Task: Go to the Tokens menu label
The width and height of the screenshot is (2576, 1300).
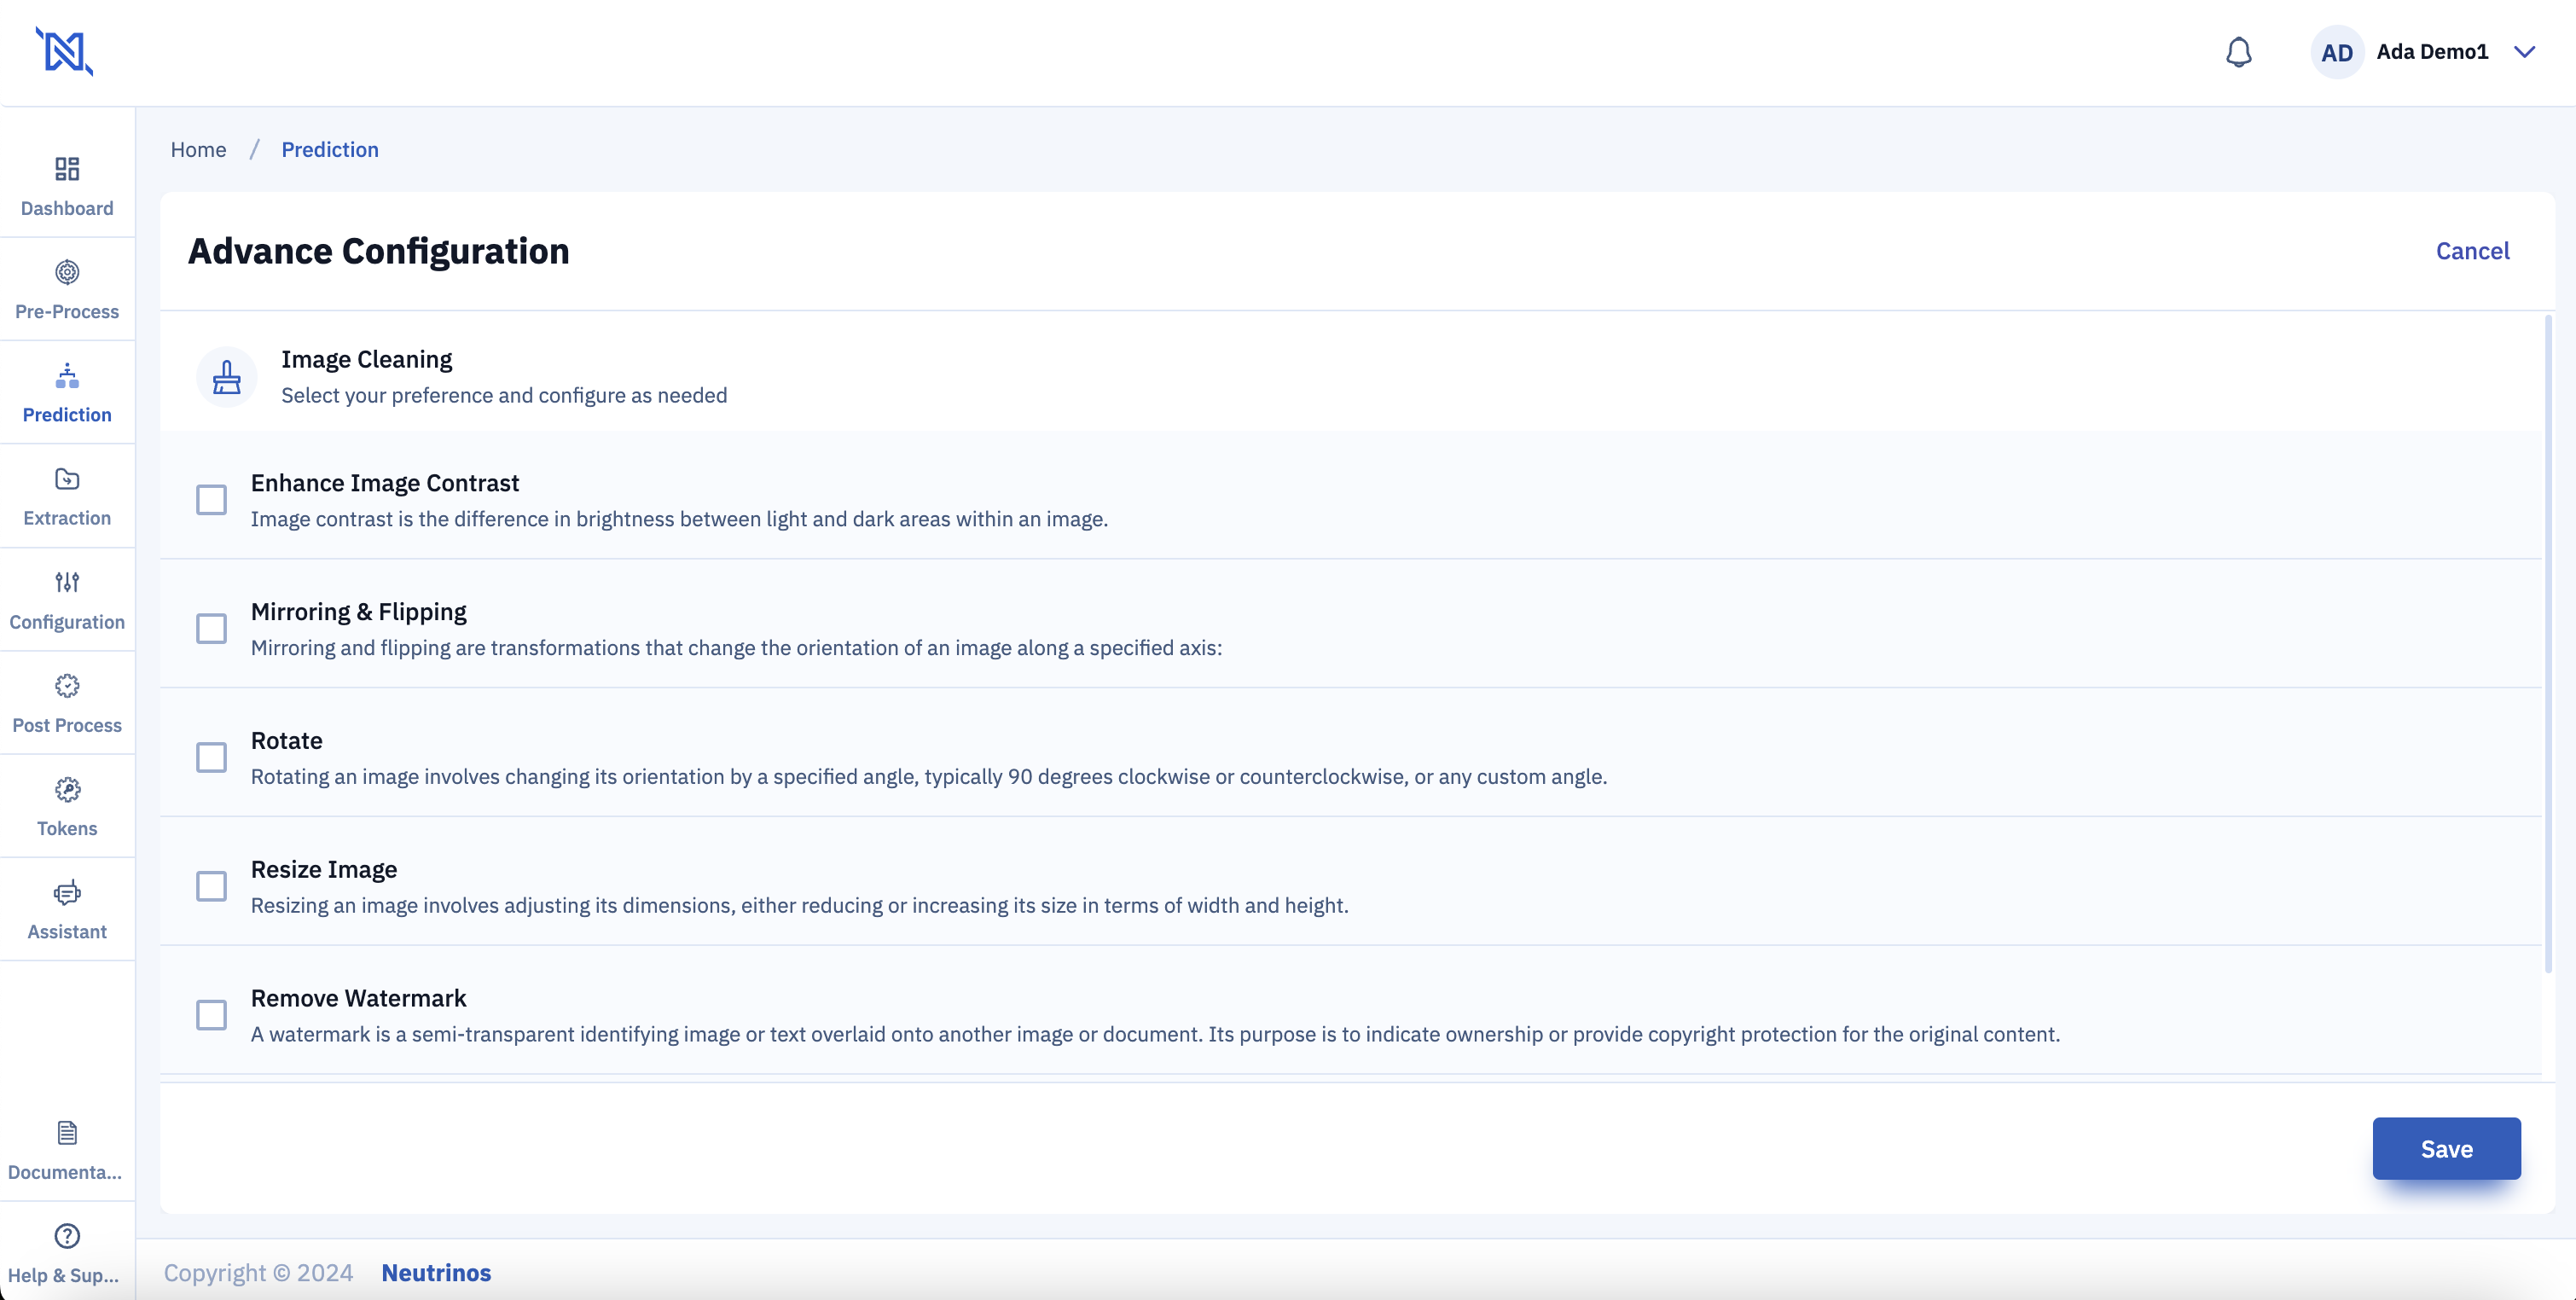Action: tap(67, 828)
